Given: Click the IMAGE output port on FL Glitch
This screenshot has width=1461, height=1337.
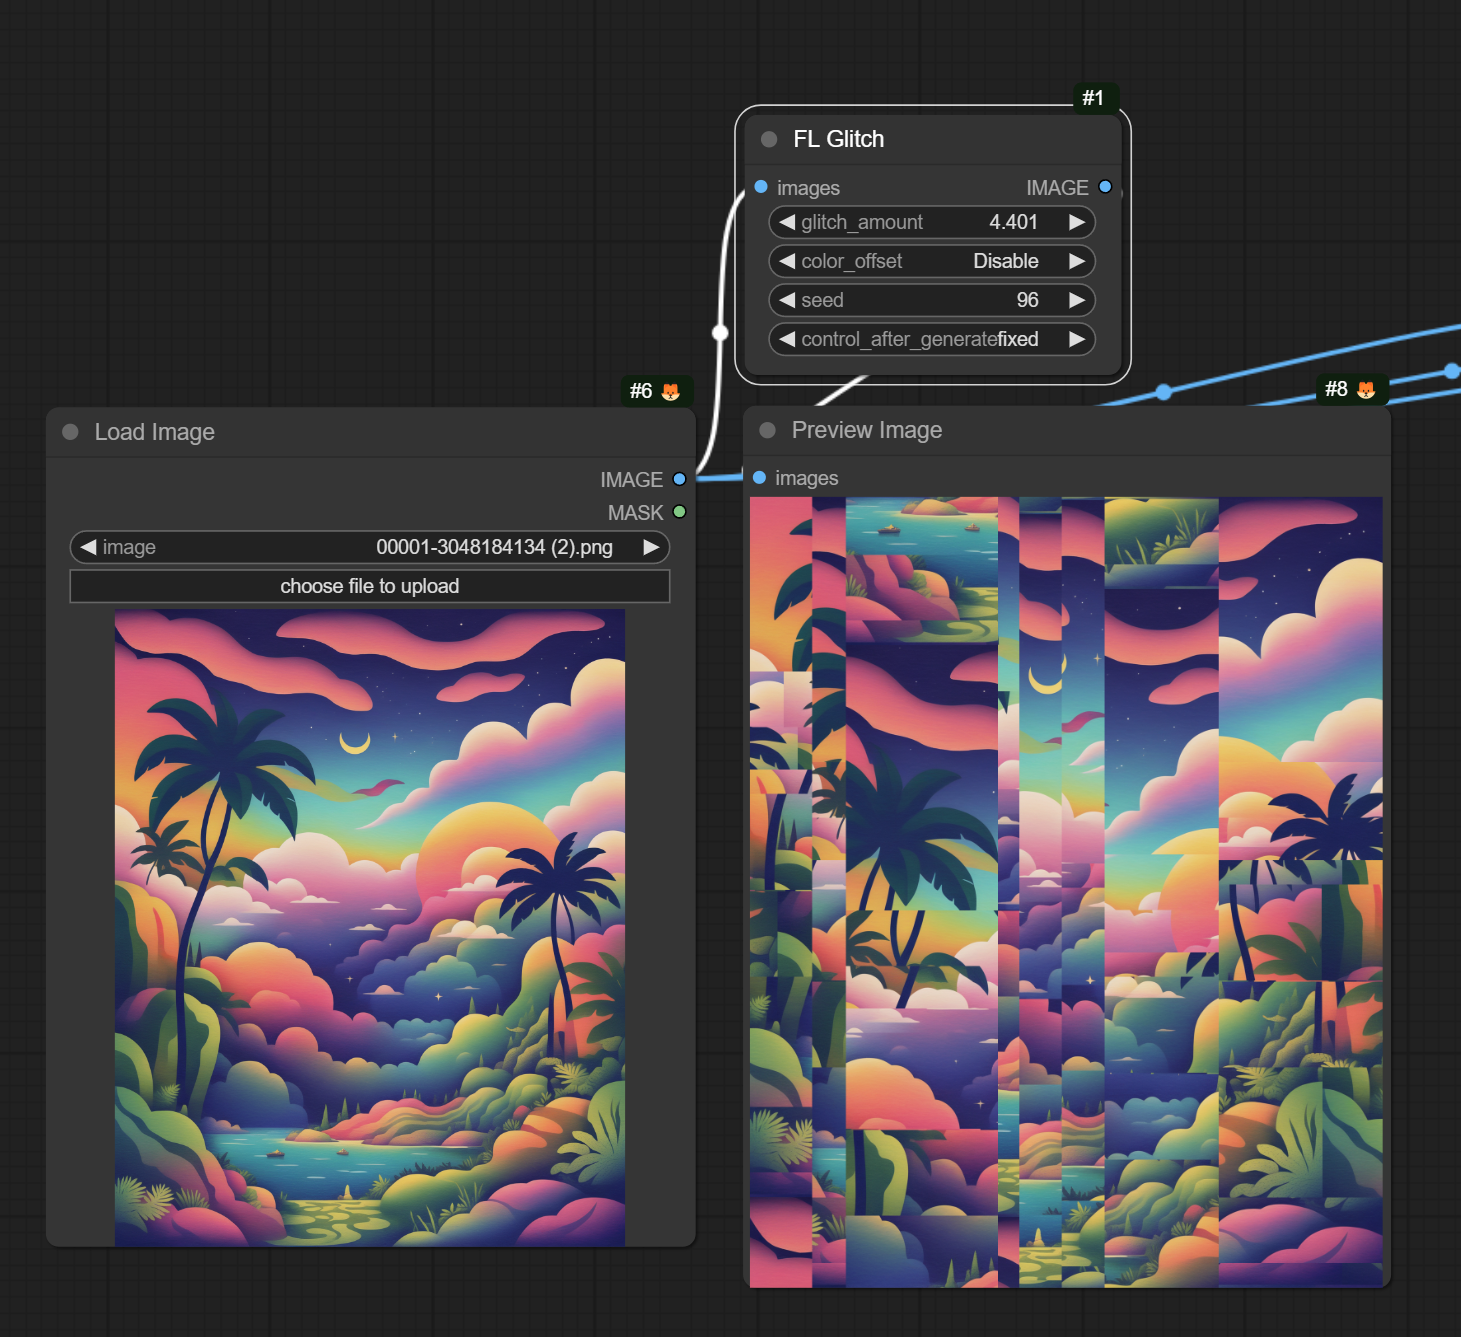Looking at the screenshot, I should 1105,187.
